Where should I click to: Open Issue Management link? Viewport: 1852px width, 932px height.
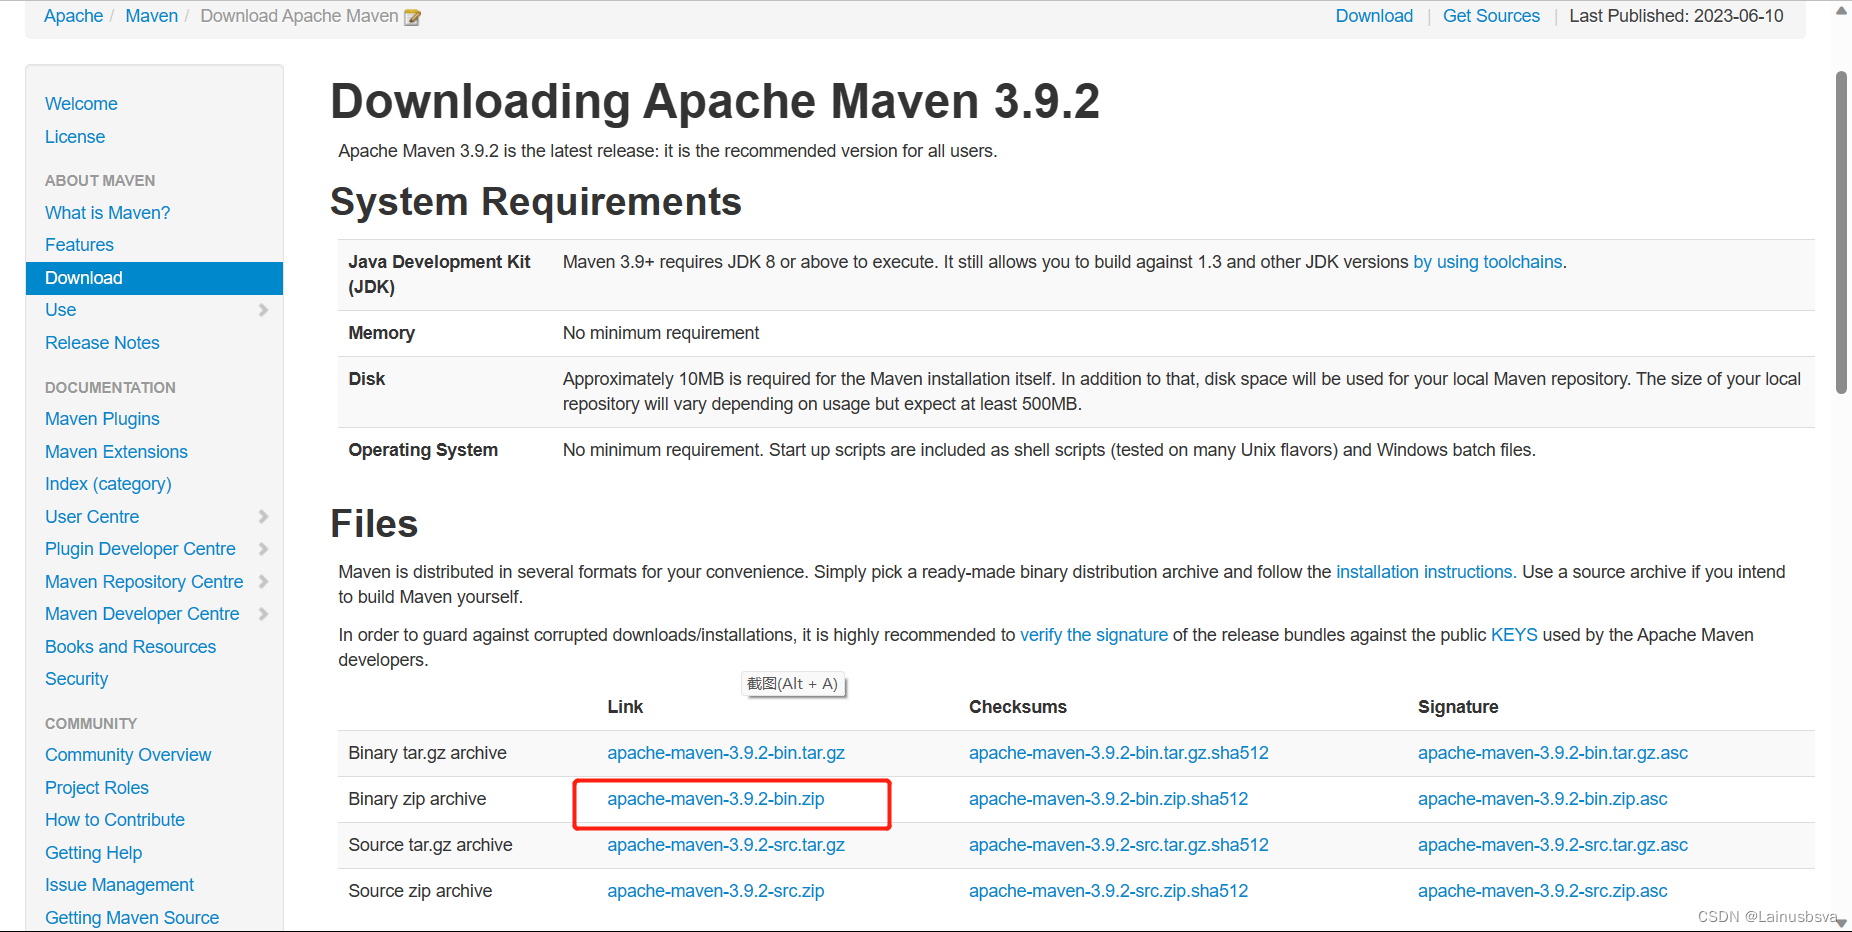(x=119, y=885)
